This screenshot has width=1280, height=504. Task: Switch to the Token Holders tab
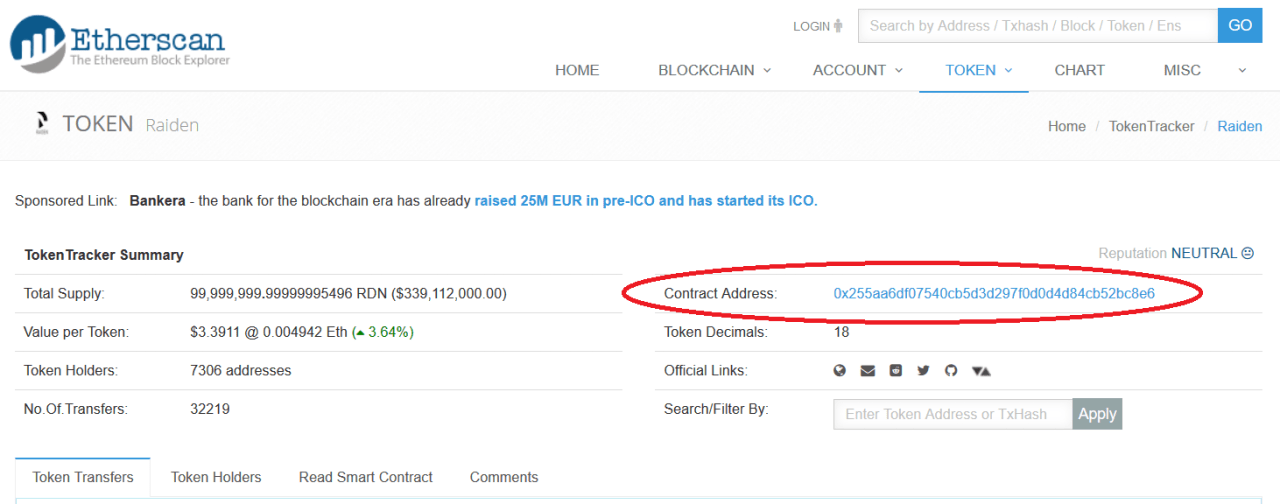tap(216, 477)
